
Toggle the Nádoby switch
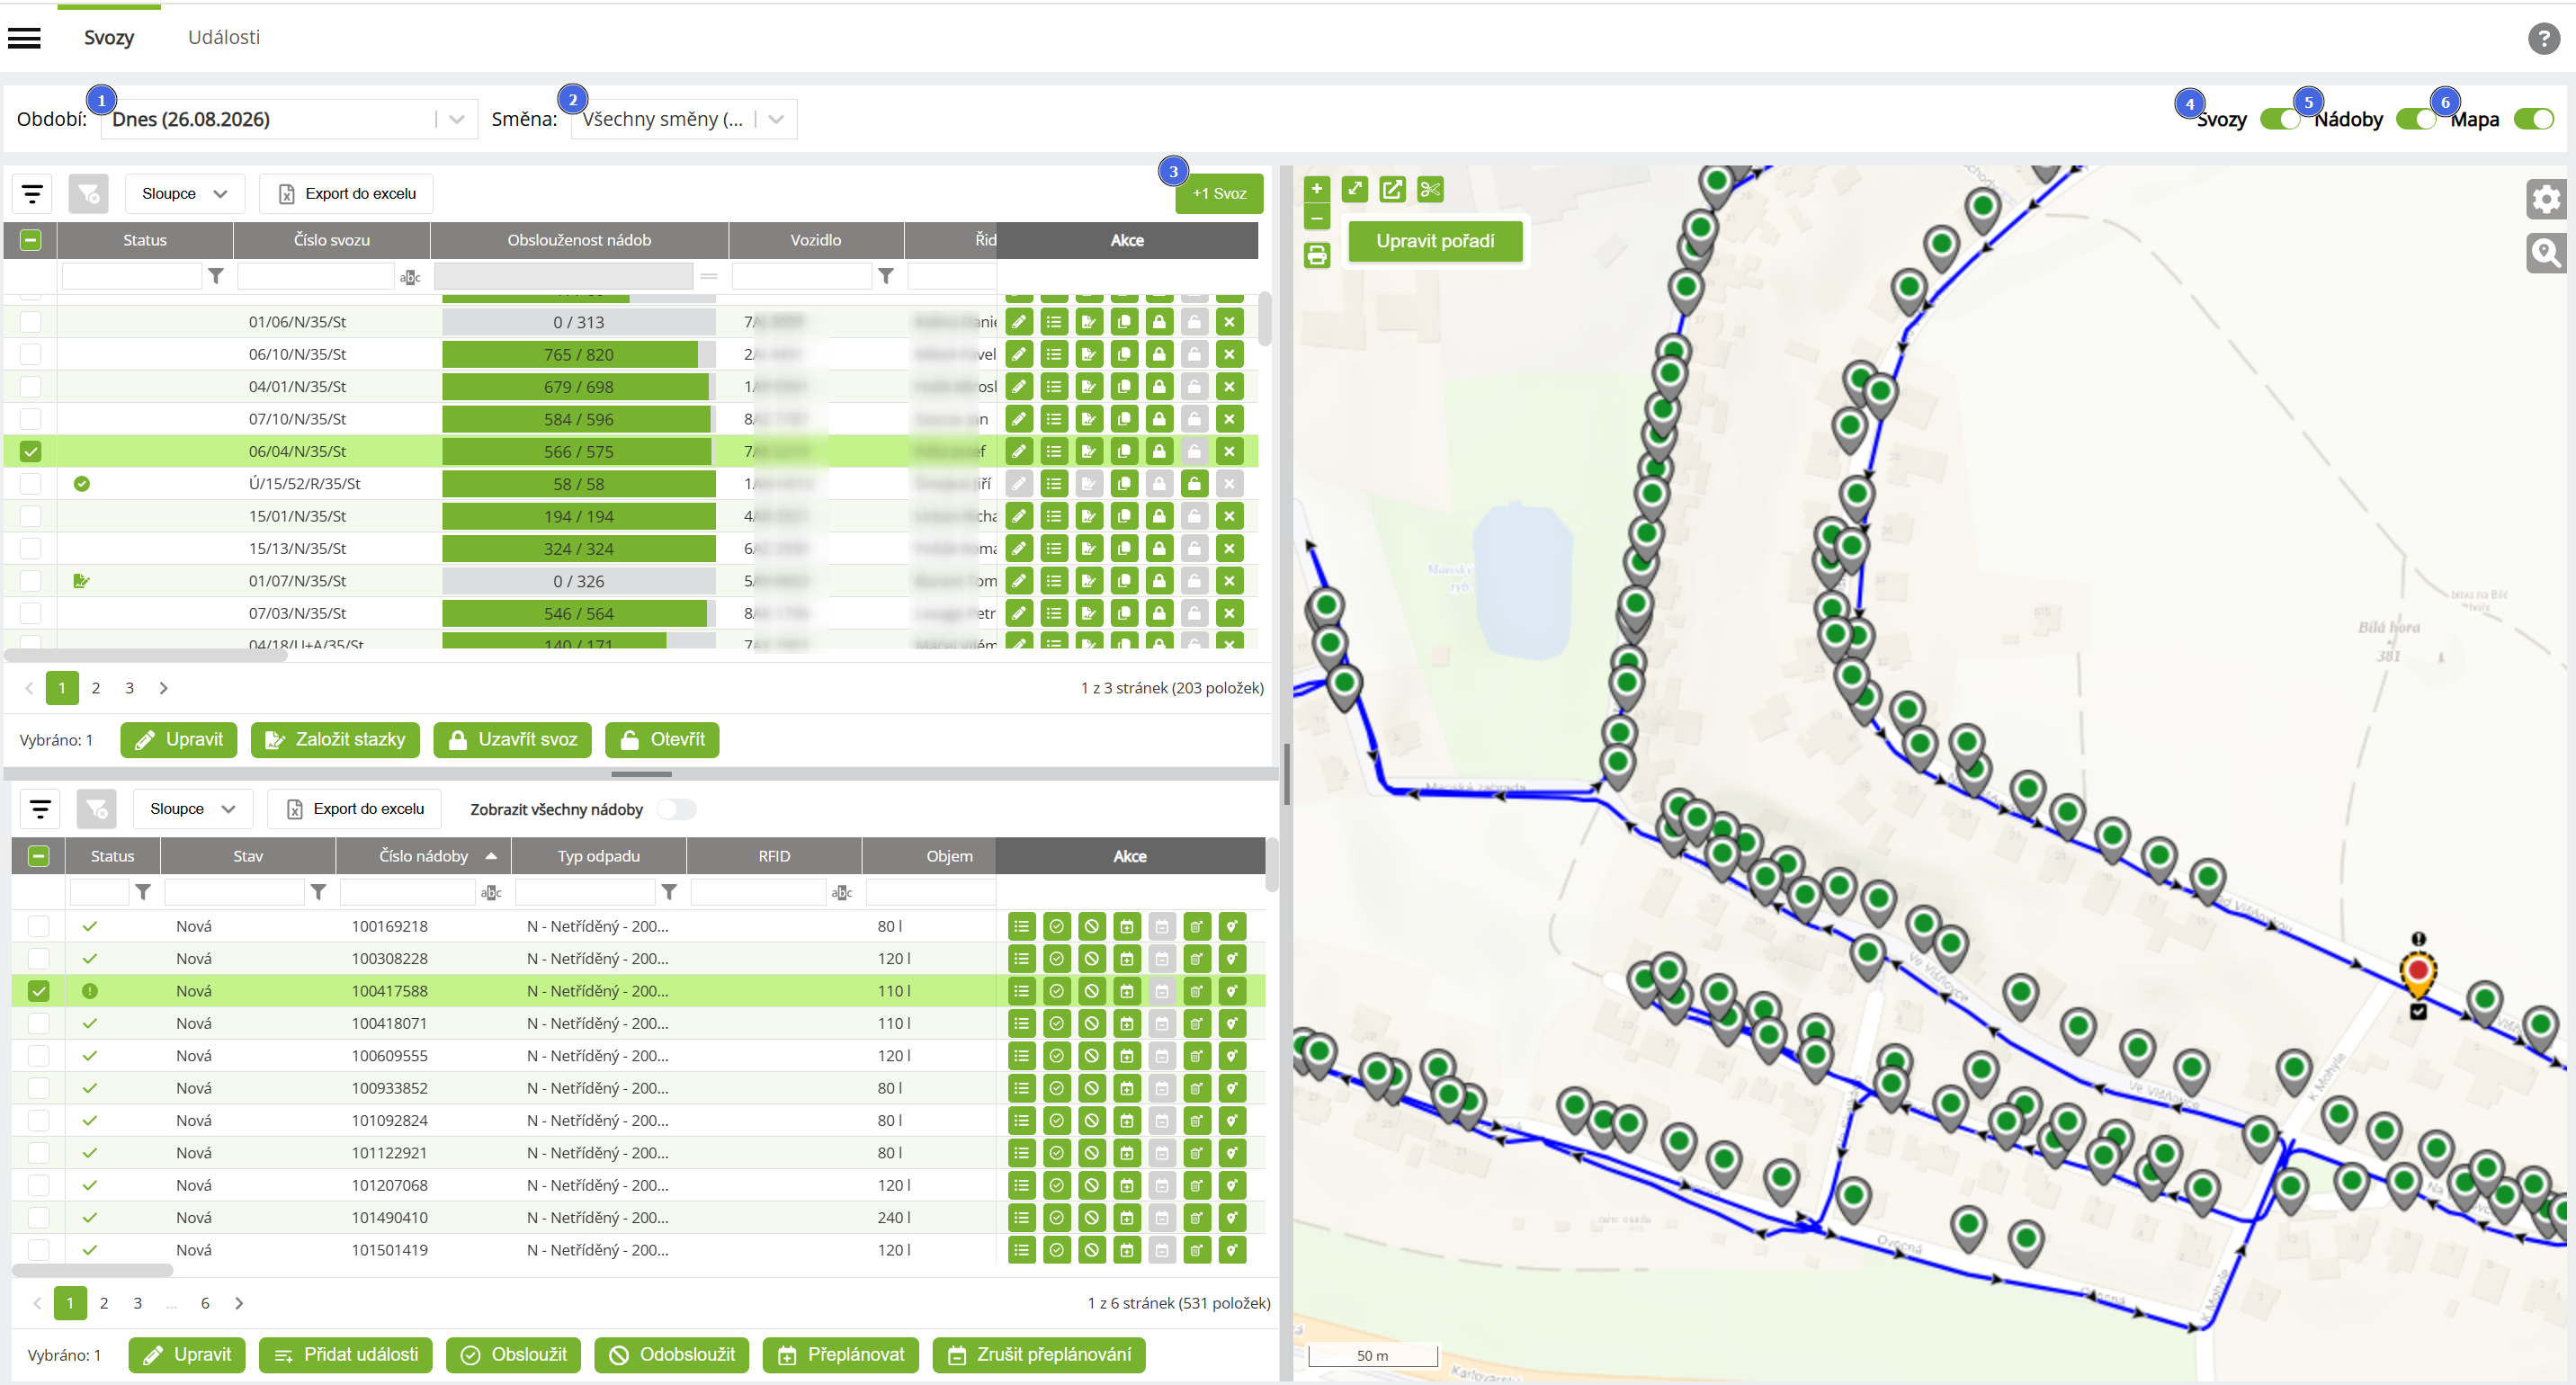[2416, 119]
